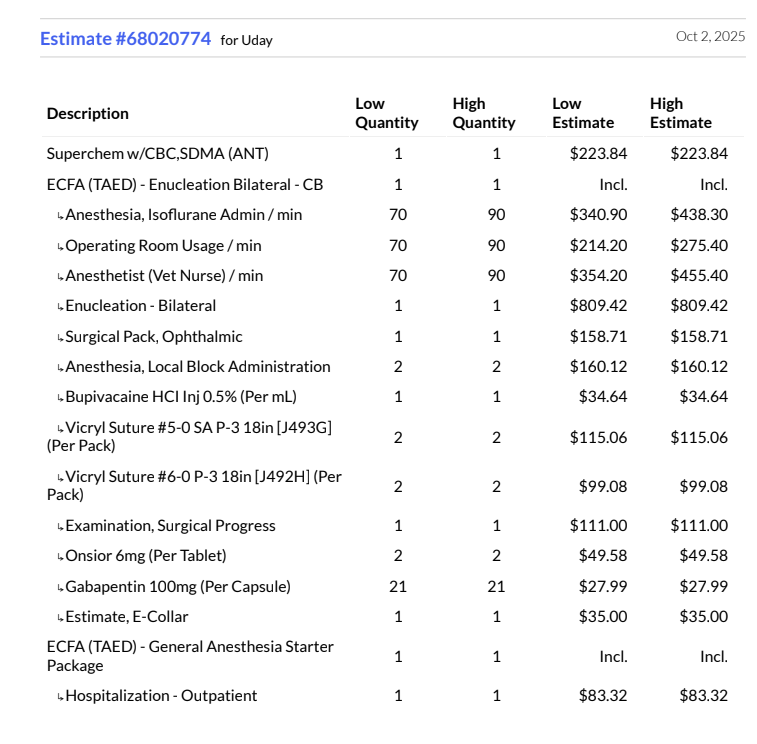Image resolution: width=757 pixels, height=744 pixels.
Task: Click sub-item arrow before Enucleation - Bilateral
Action: (x=60, y=307)
